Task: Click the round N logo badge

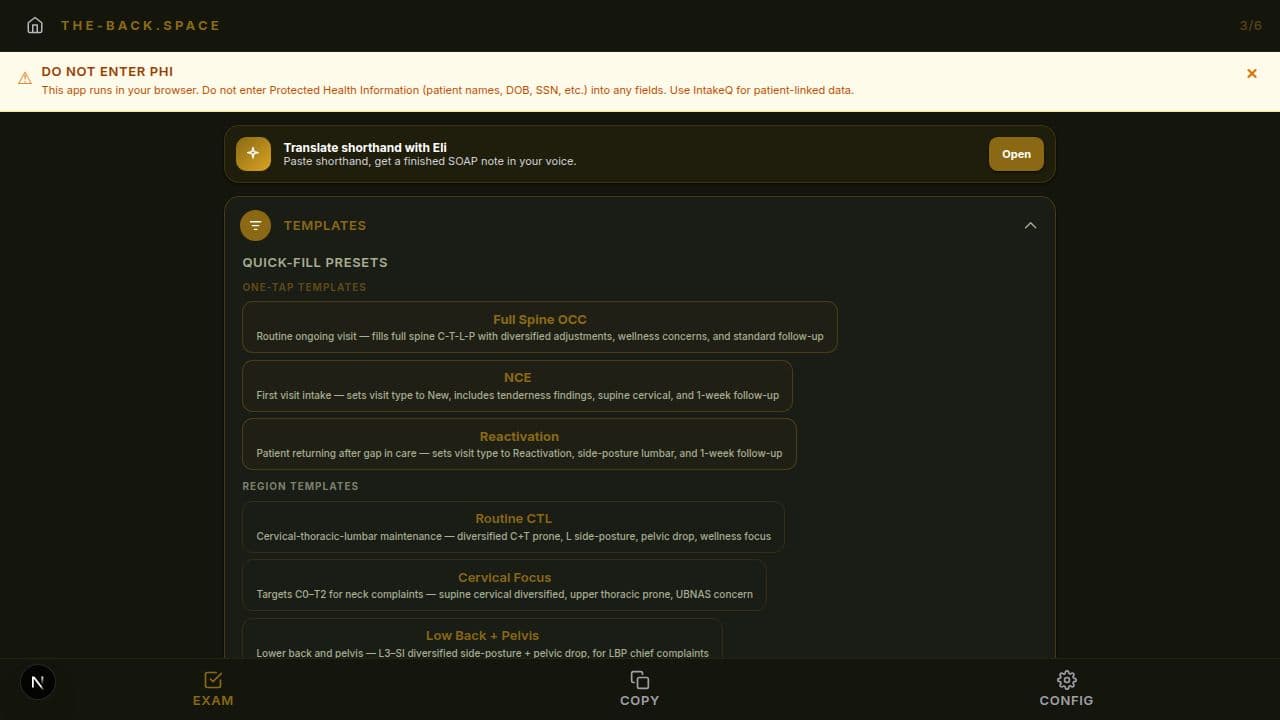Action: (38, 682)
